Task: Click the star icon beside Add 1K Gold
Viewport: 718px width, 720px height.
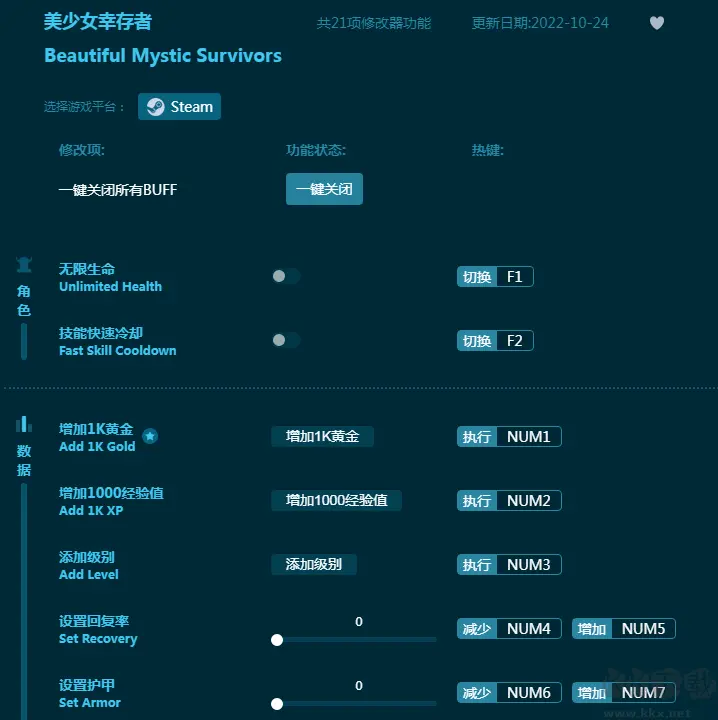Action: (150, 436)
